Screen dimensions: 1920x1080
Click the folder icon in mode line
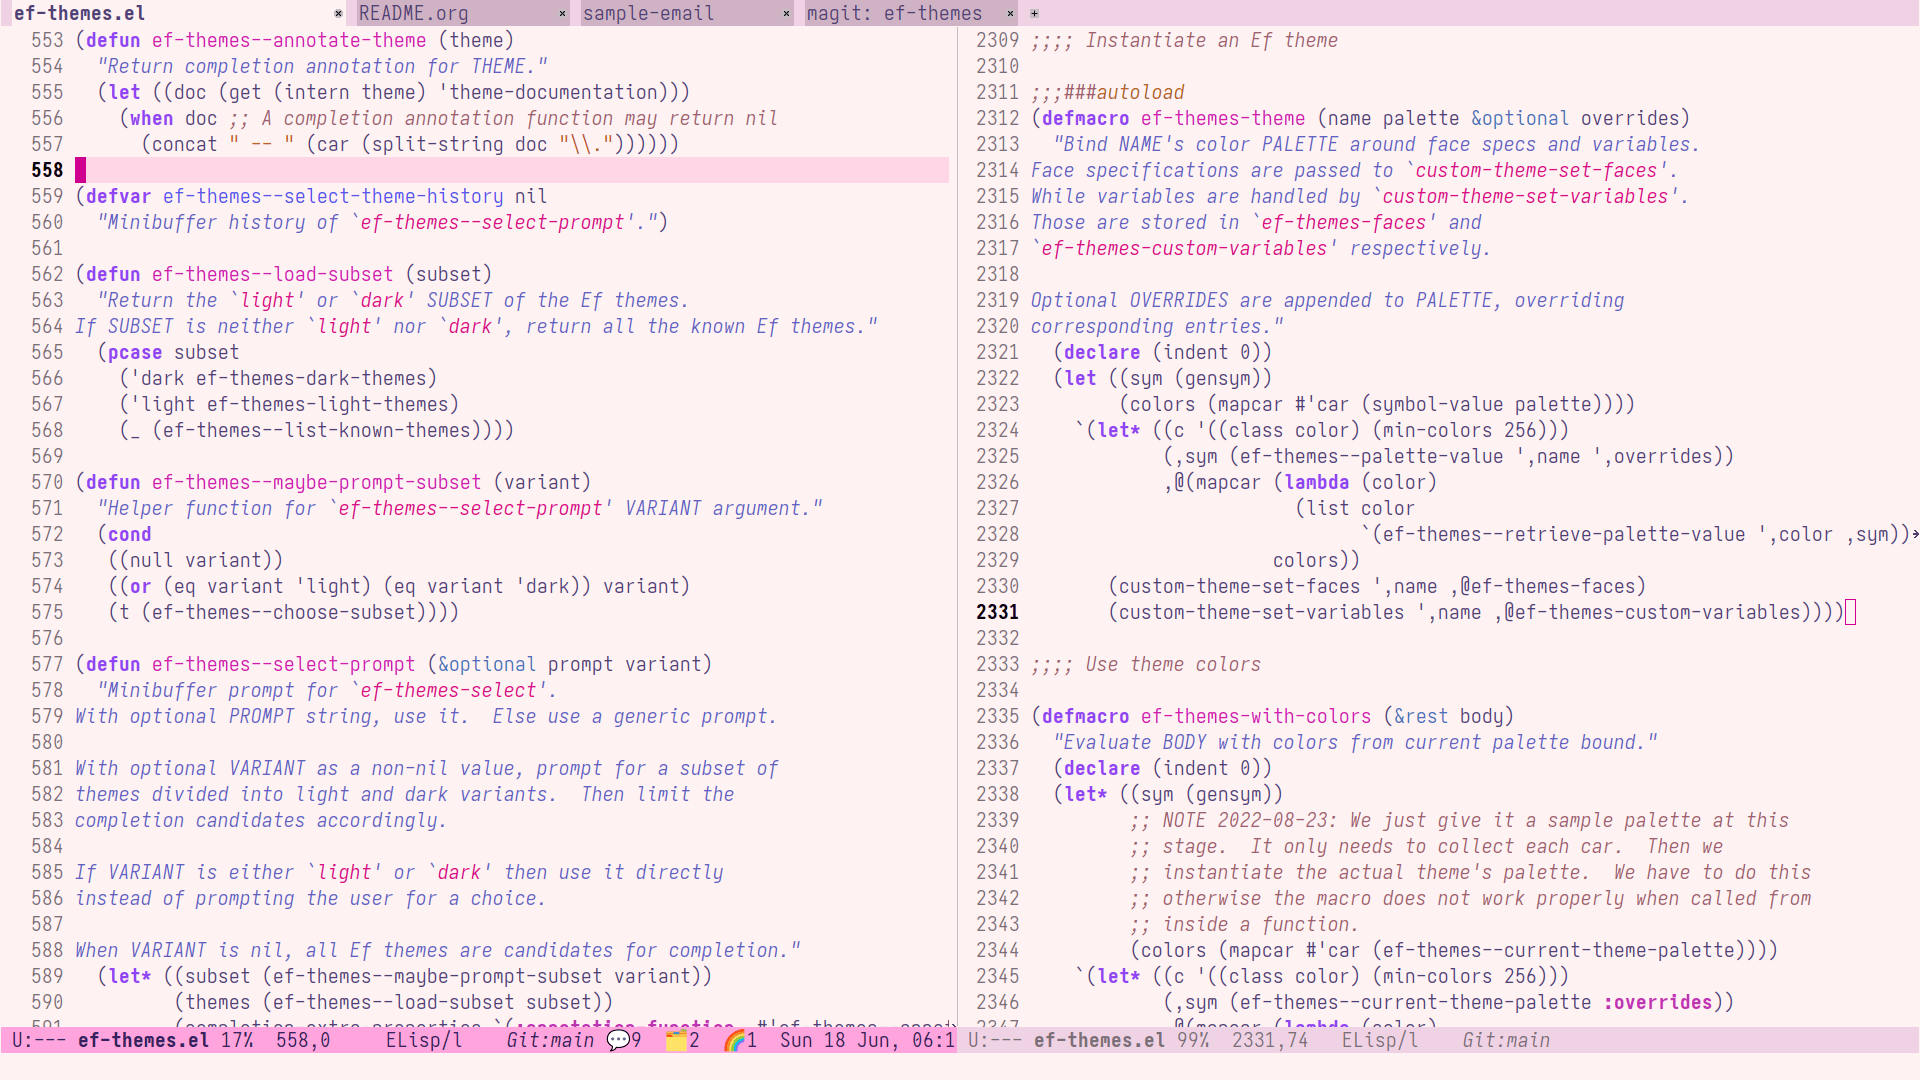[x=677, y=1040]
